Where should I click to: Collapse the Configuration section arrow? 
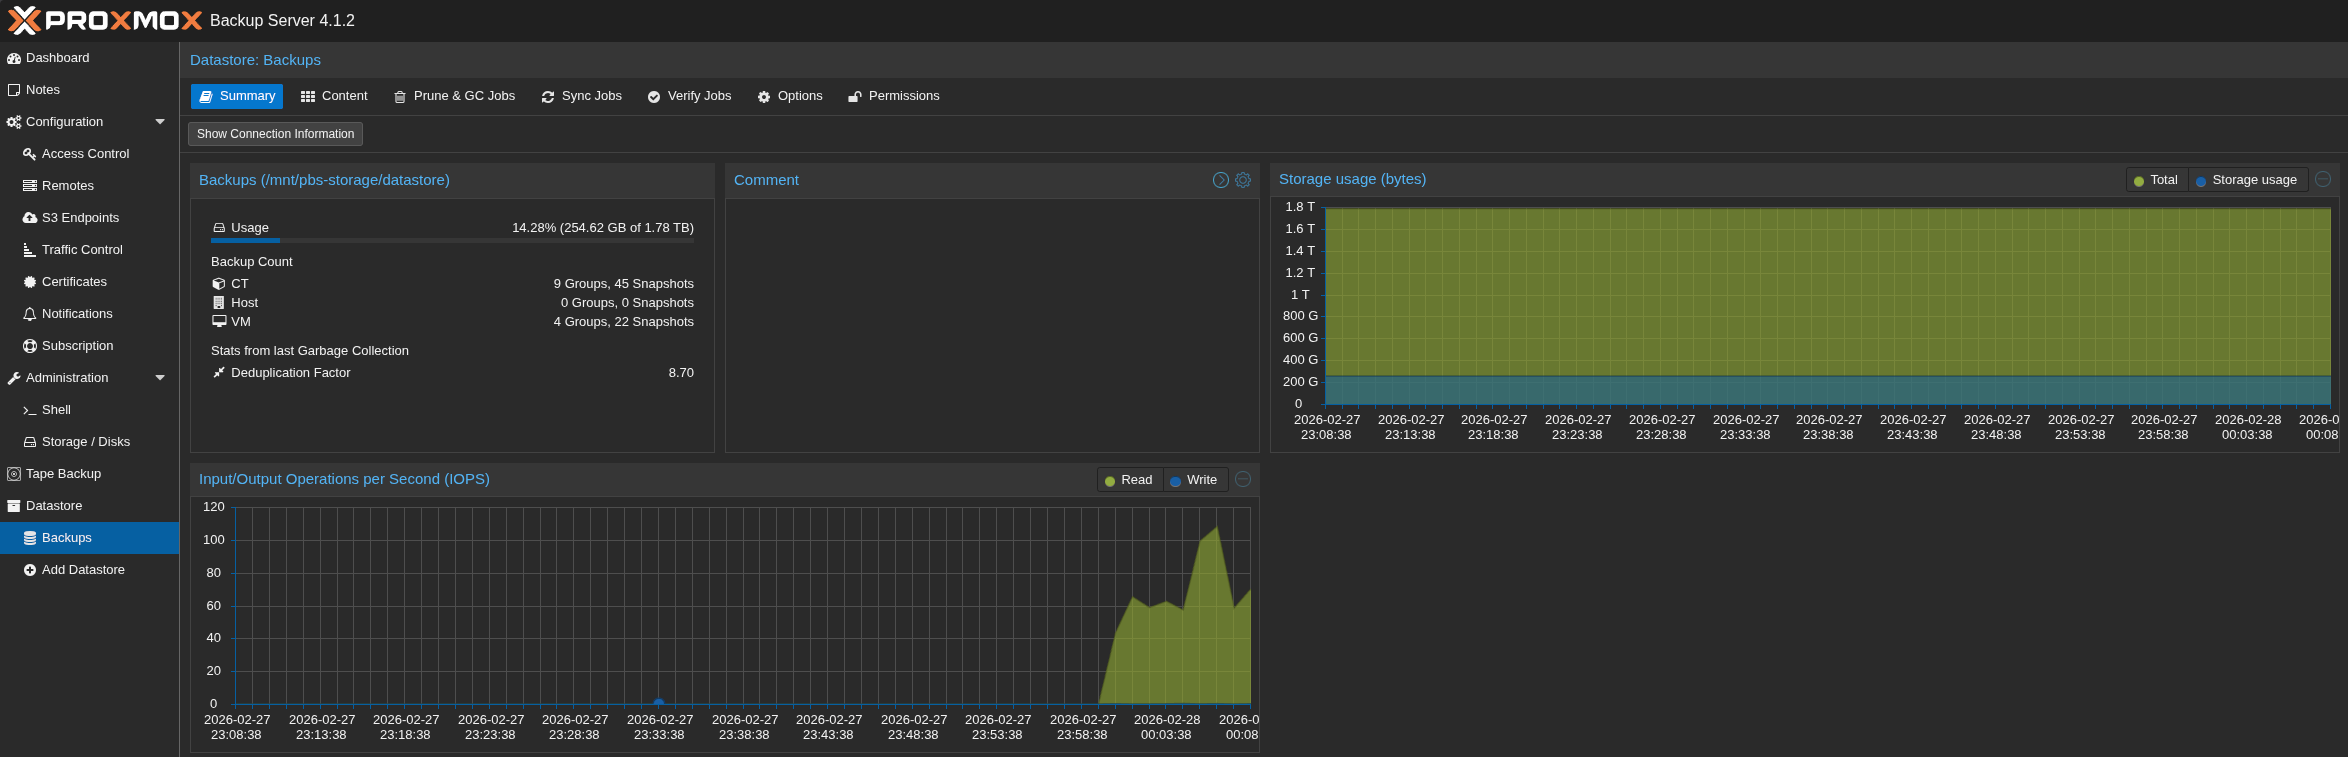click(x=160, y=122)
